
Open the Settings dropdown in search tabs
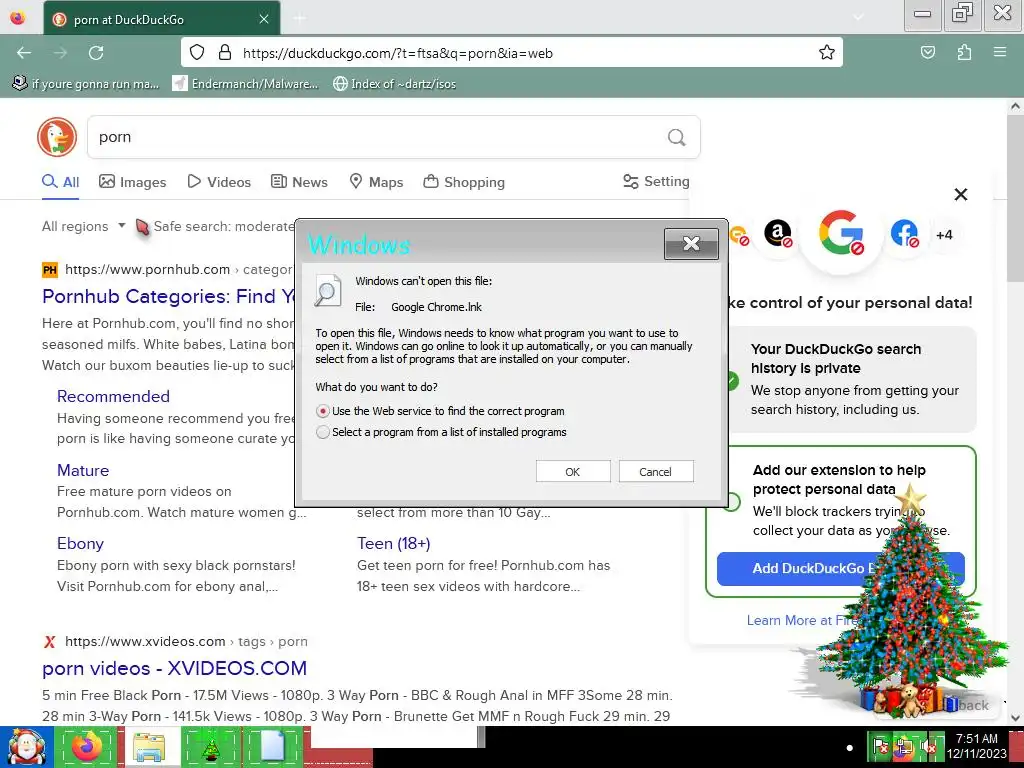tap(656, 182)
